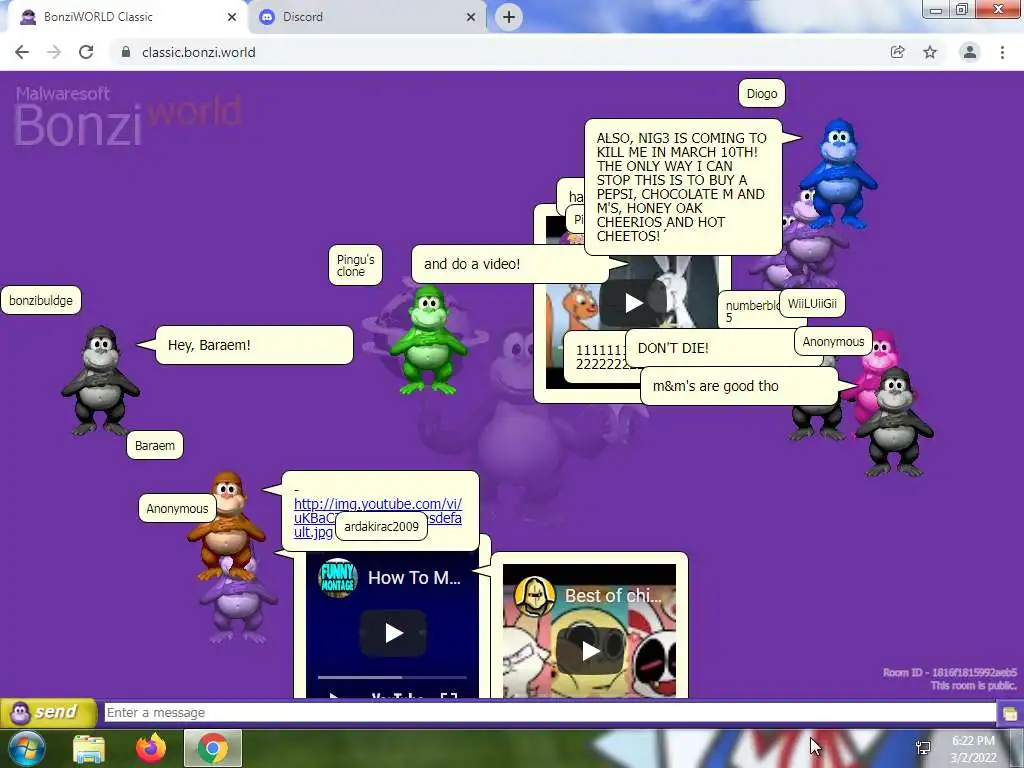Close the BonziWORLD Classic tab
The width and height of the screenshot is (1024, 768).
[x=232, y=17]
